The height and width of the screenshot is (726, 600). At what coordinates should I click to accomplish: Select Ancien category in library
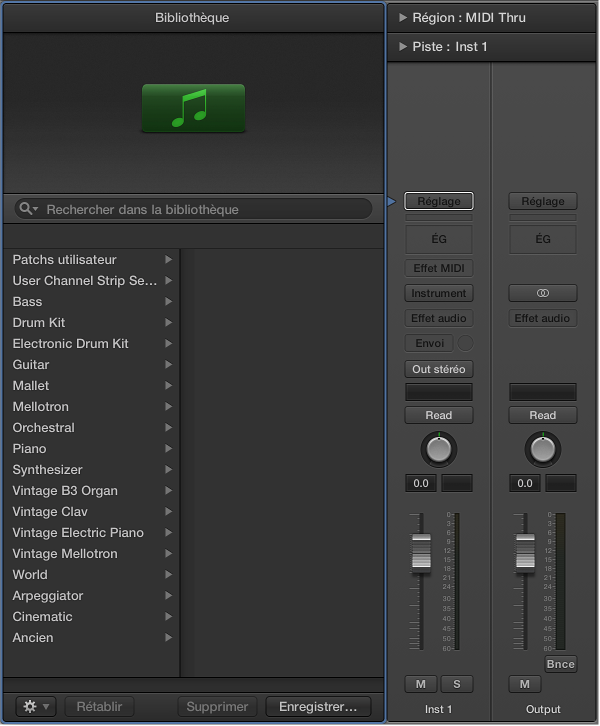click(92, 638)
